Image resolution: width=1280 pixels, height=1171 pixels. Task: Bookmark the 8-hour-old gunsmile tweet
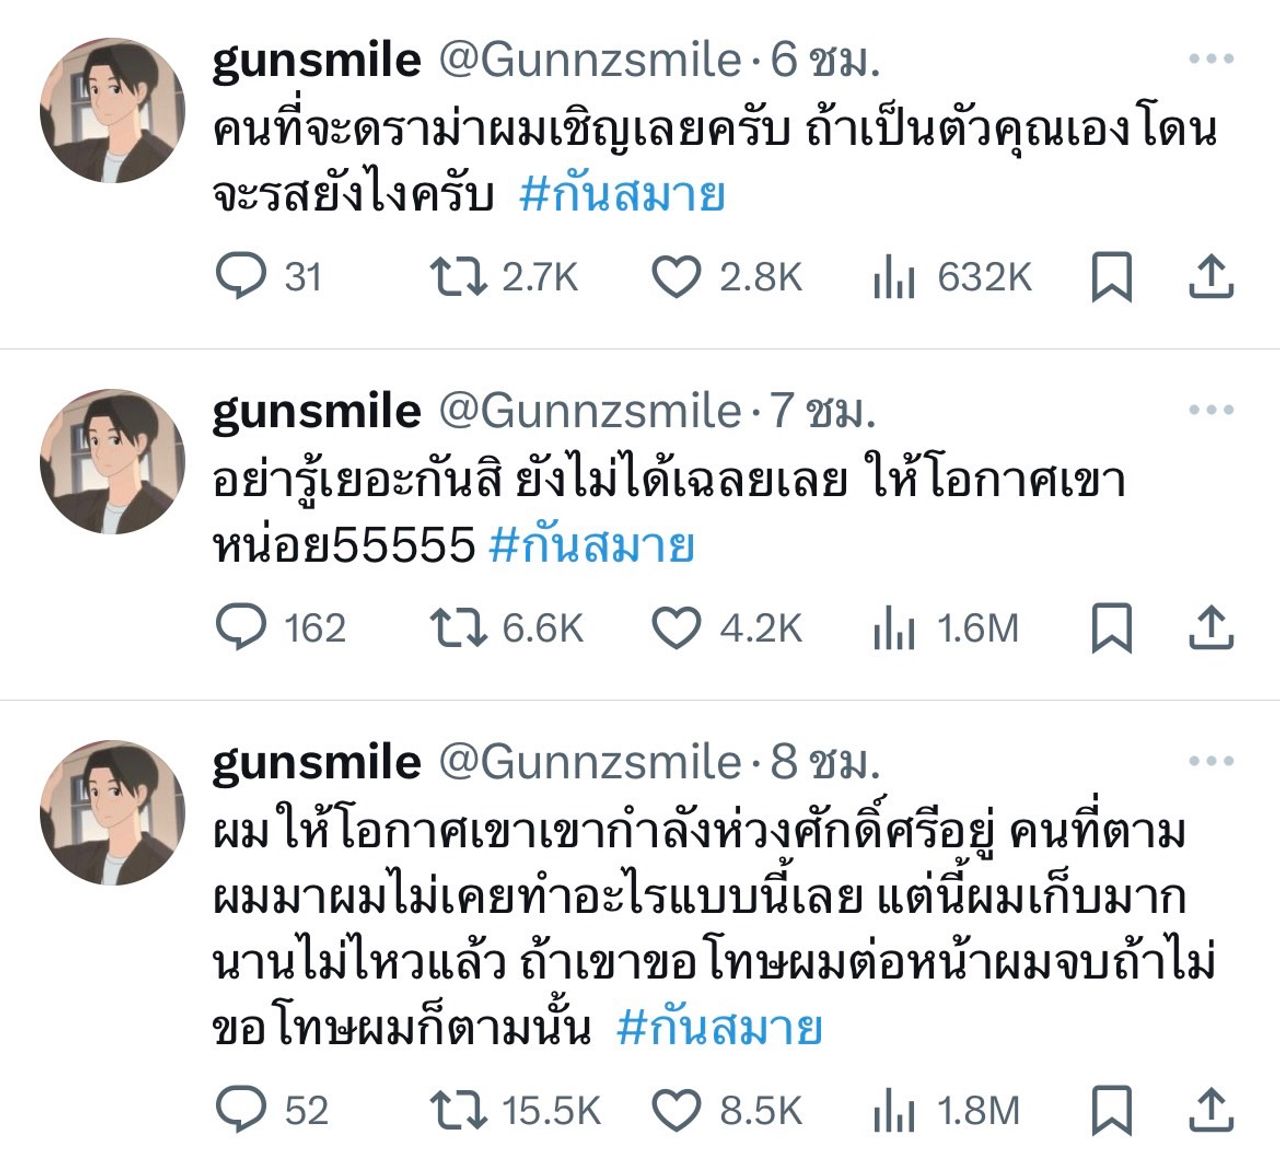[x=1111, y=1110]
